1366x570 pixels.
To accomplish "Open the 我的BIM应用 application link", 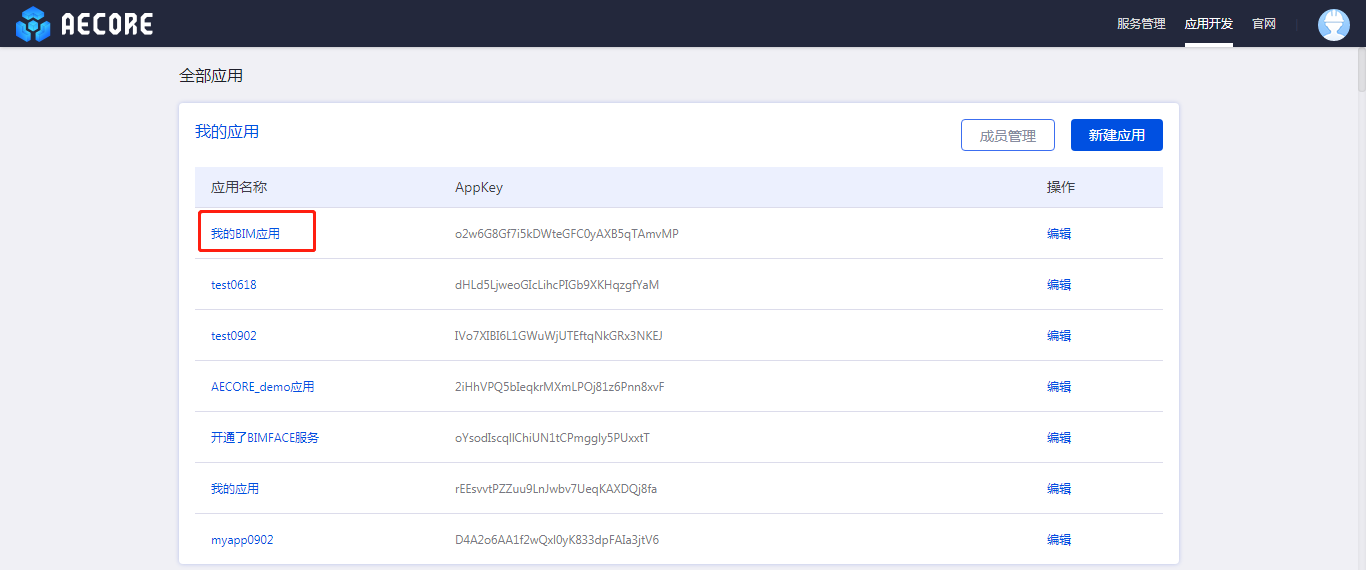I will [x=245, y=234].
